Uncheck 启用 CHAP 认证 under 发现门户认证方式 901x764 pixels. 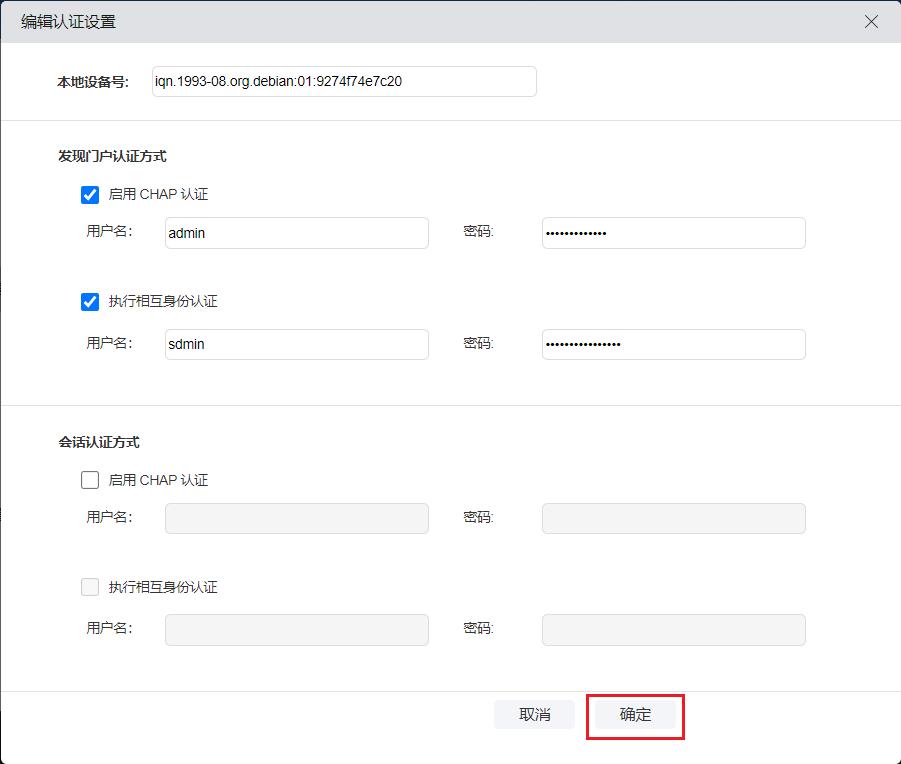(90, 195)
